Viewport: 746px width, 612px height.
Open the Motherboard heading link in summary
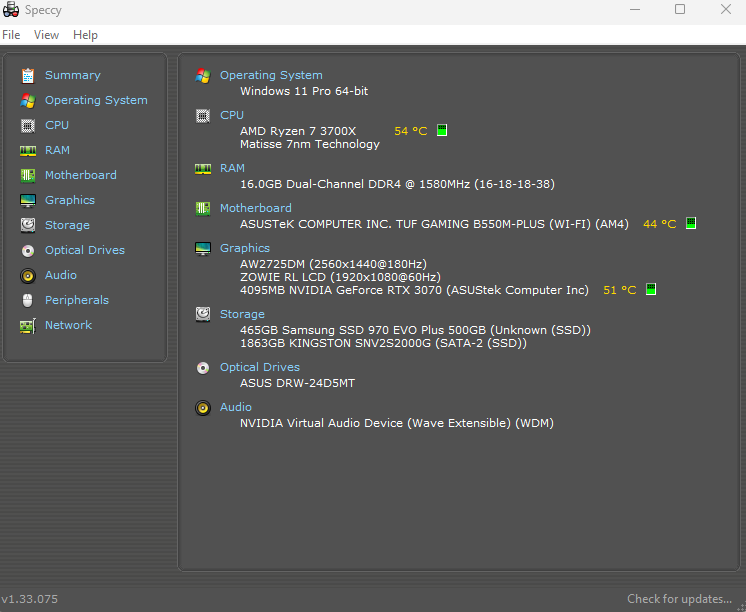[x=255, y=208]
